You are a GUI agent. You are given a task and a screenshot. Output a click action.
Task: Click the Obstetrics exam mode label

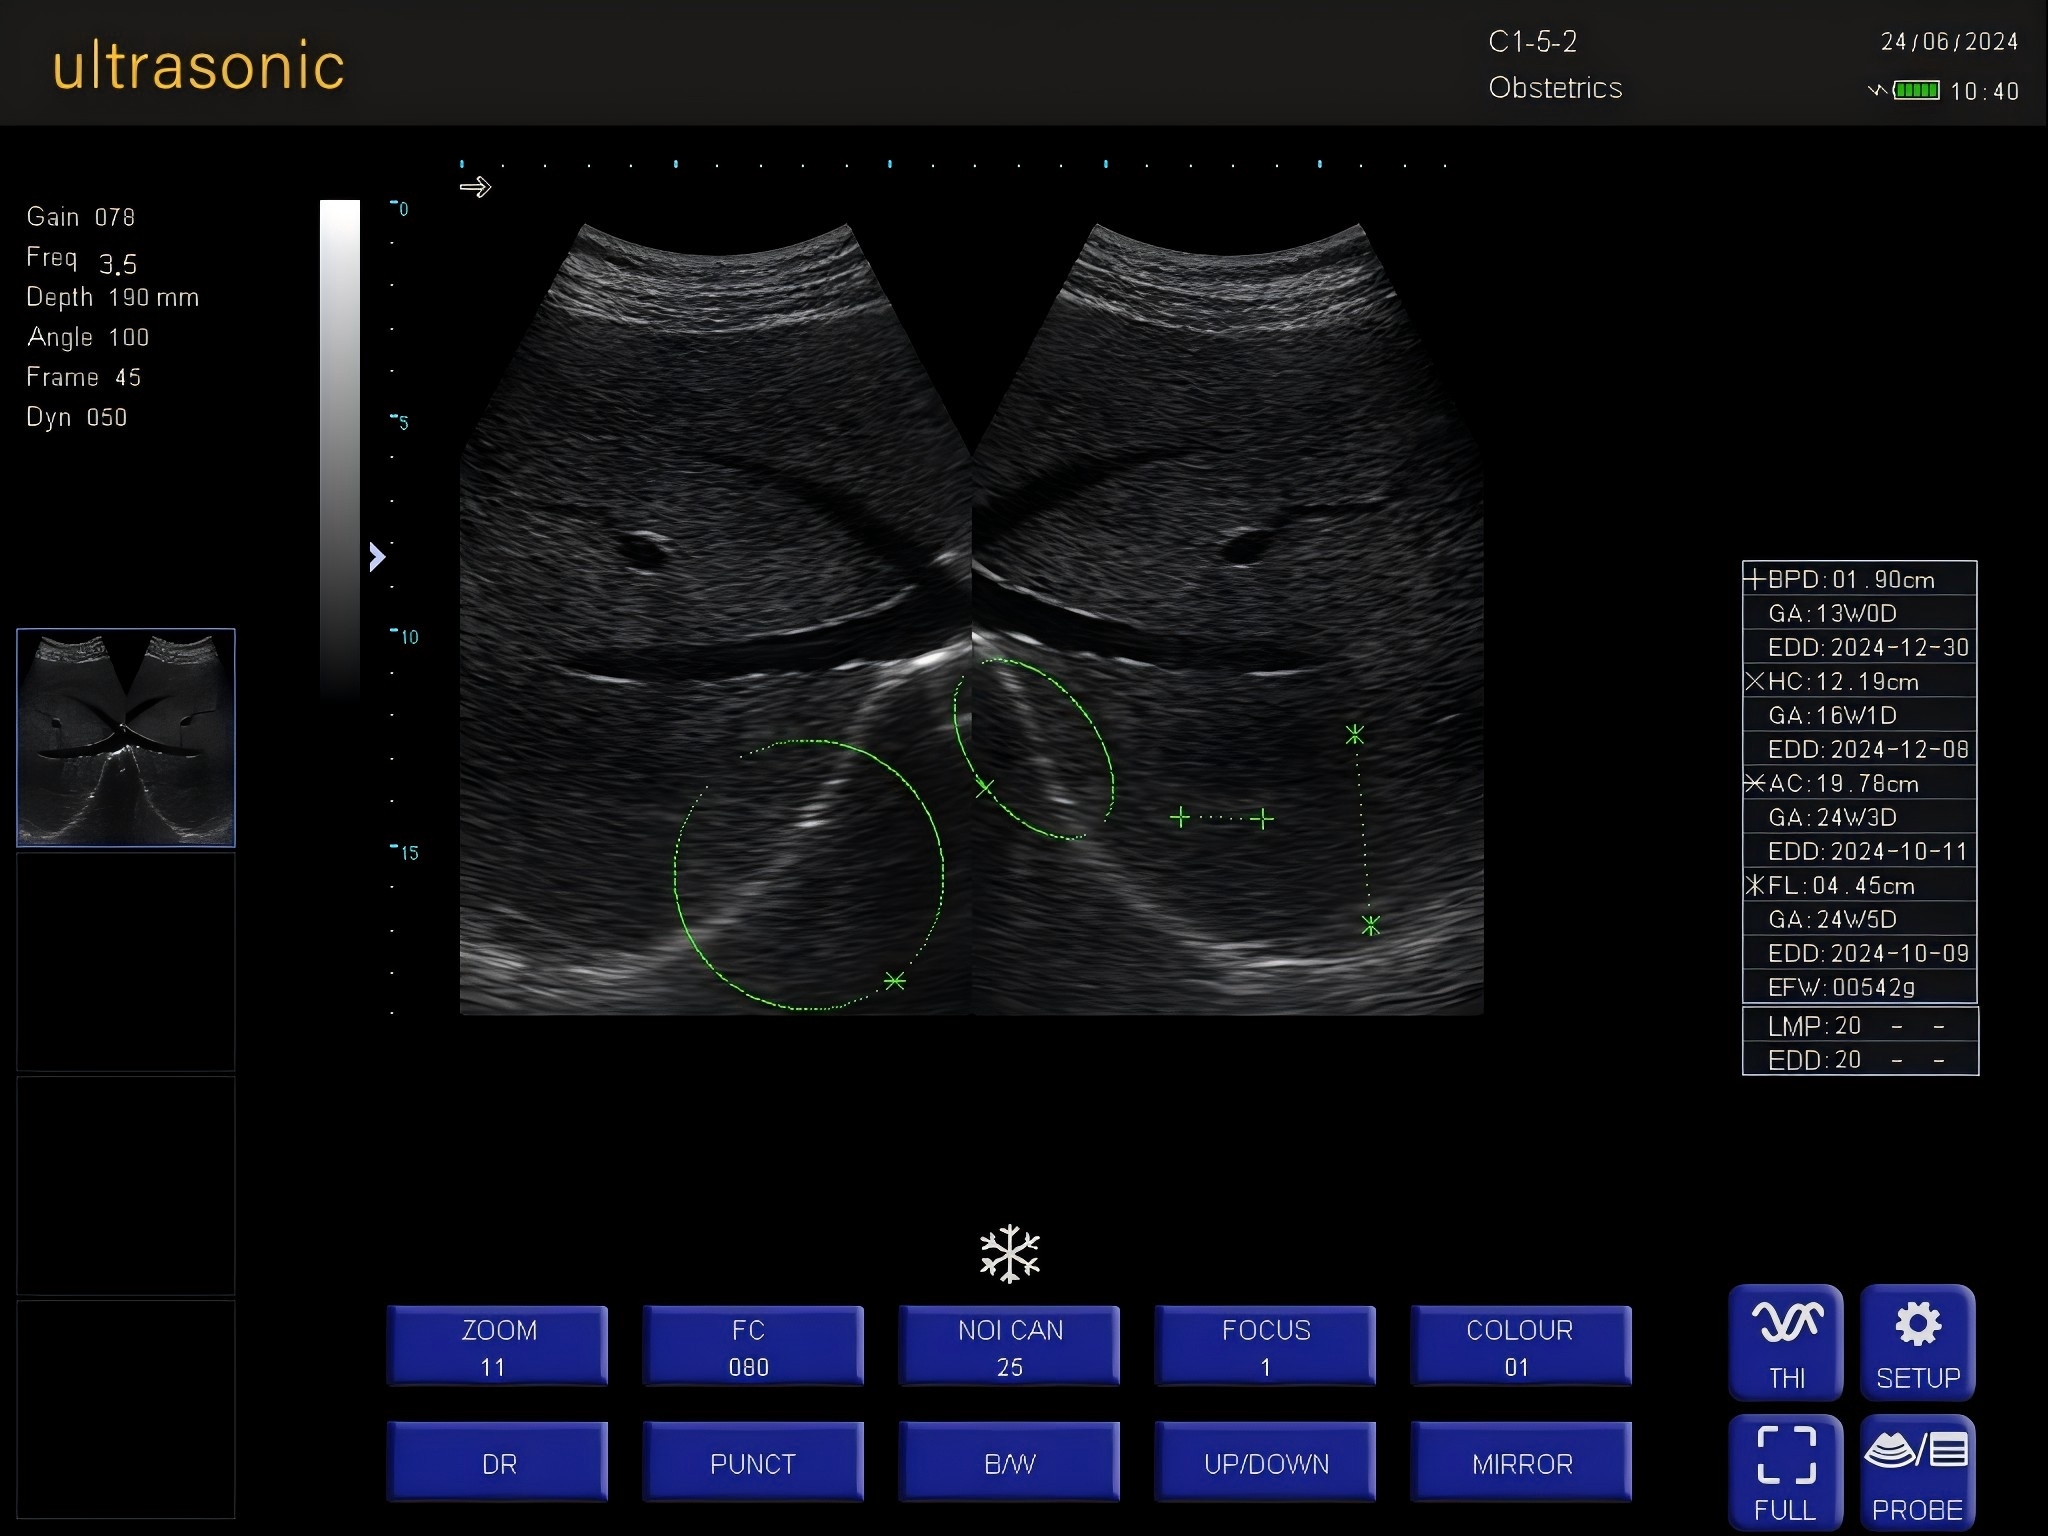point(1555,88)
